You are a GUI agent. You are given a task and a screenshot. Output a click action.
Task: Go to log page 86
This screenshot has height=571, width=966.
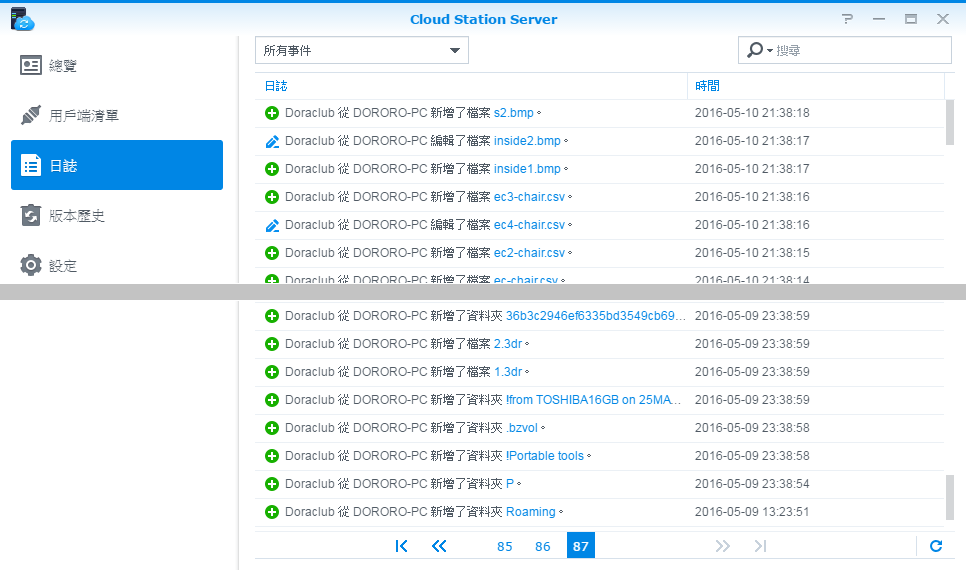543,546
